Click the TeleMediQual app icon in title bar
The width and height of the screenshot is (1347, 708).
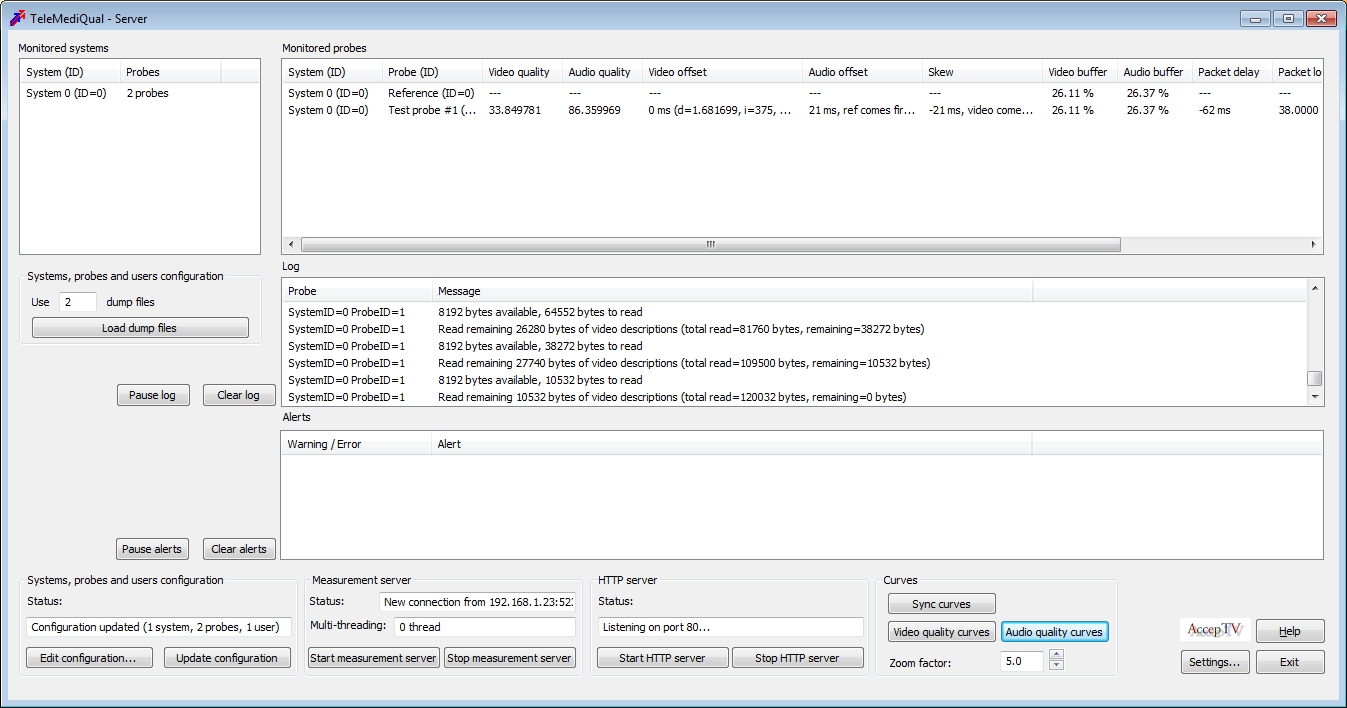pos(17,18)
